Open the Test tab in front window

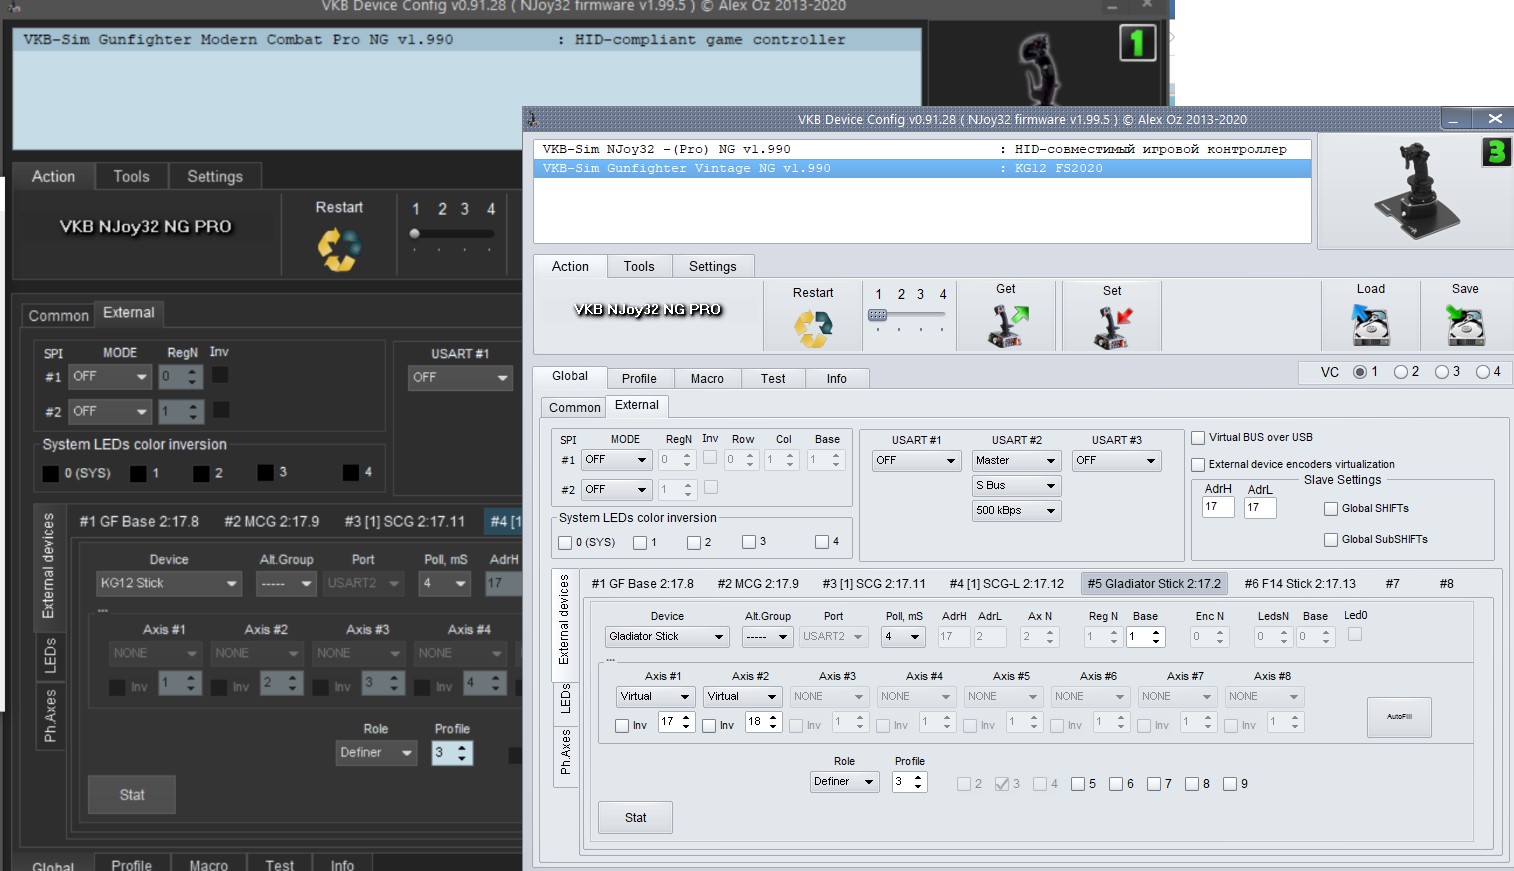coord(773,379)
